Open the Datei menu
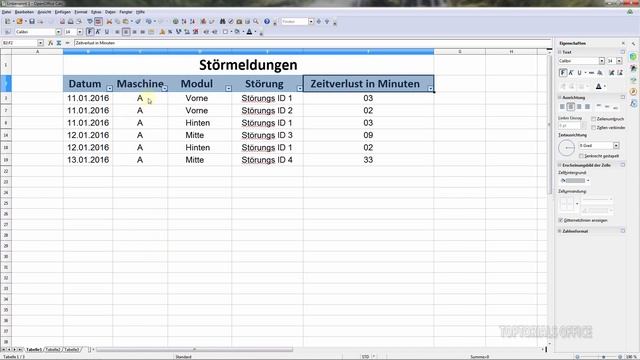The width and height of the screenshot is (640, 360). 7,12
